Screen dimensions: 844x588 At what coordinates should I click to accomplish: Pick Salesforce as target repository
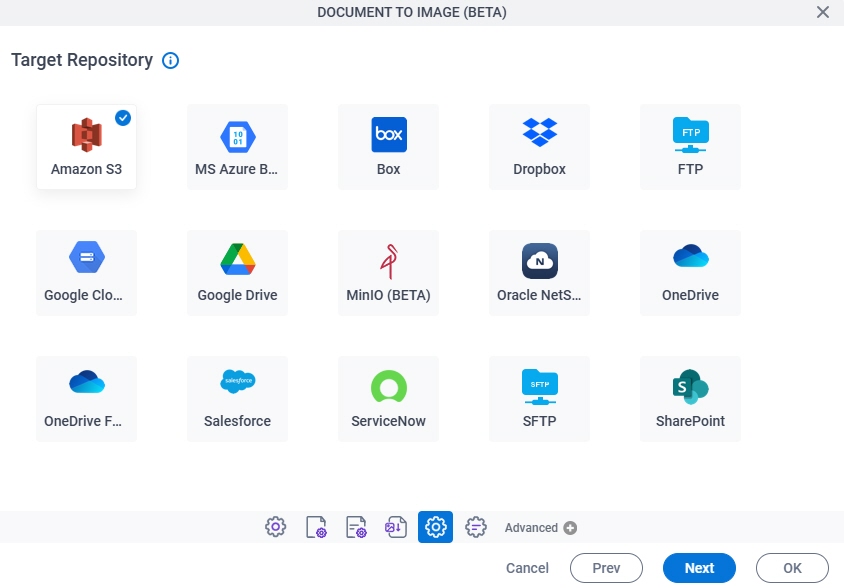click(237, 398)
